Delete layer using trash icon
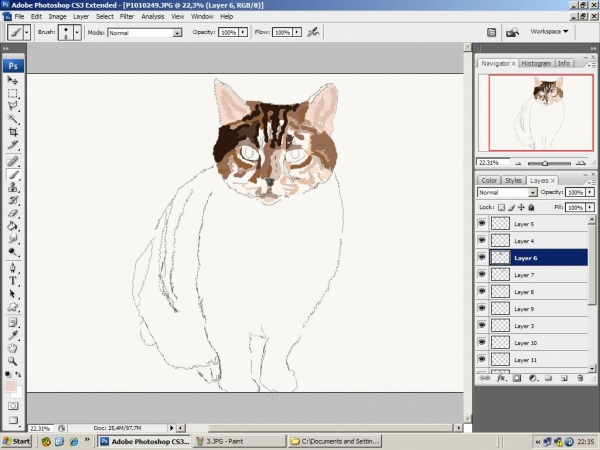 click(x=580, y=378)
